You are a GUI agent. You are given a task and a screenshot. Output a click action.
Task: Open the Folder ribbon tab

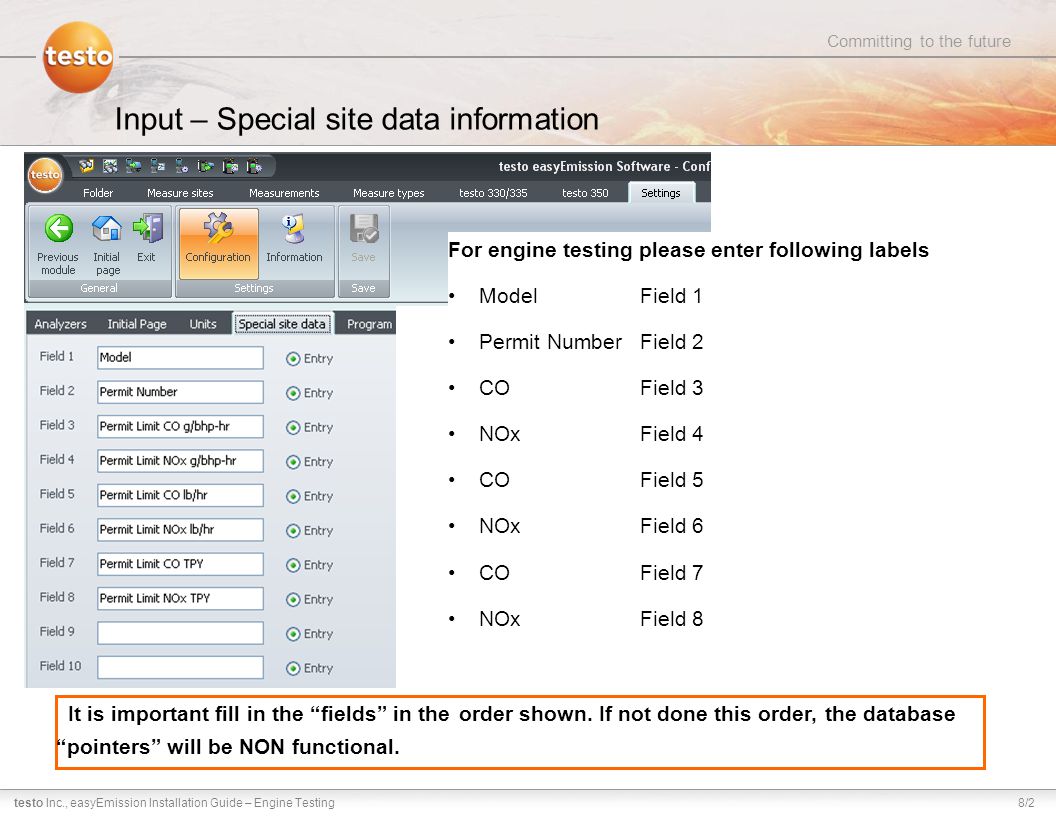pos(98,193)
